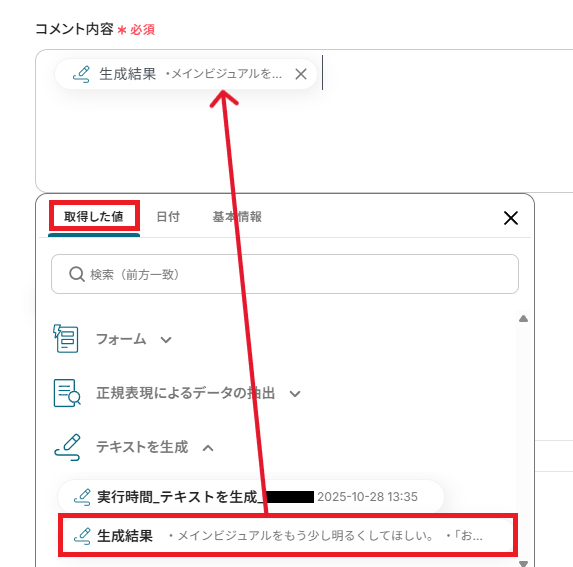This screenshot has height=567, width=573.
Task: Select 実行時間_テキストを生成 value row
Action: [x=251, y=497]
